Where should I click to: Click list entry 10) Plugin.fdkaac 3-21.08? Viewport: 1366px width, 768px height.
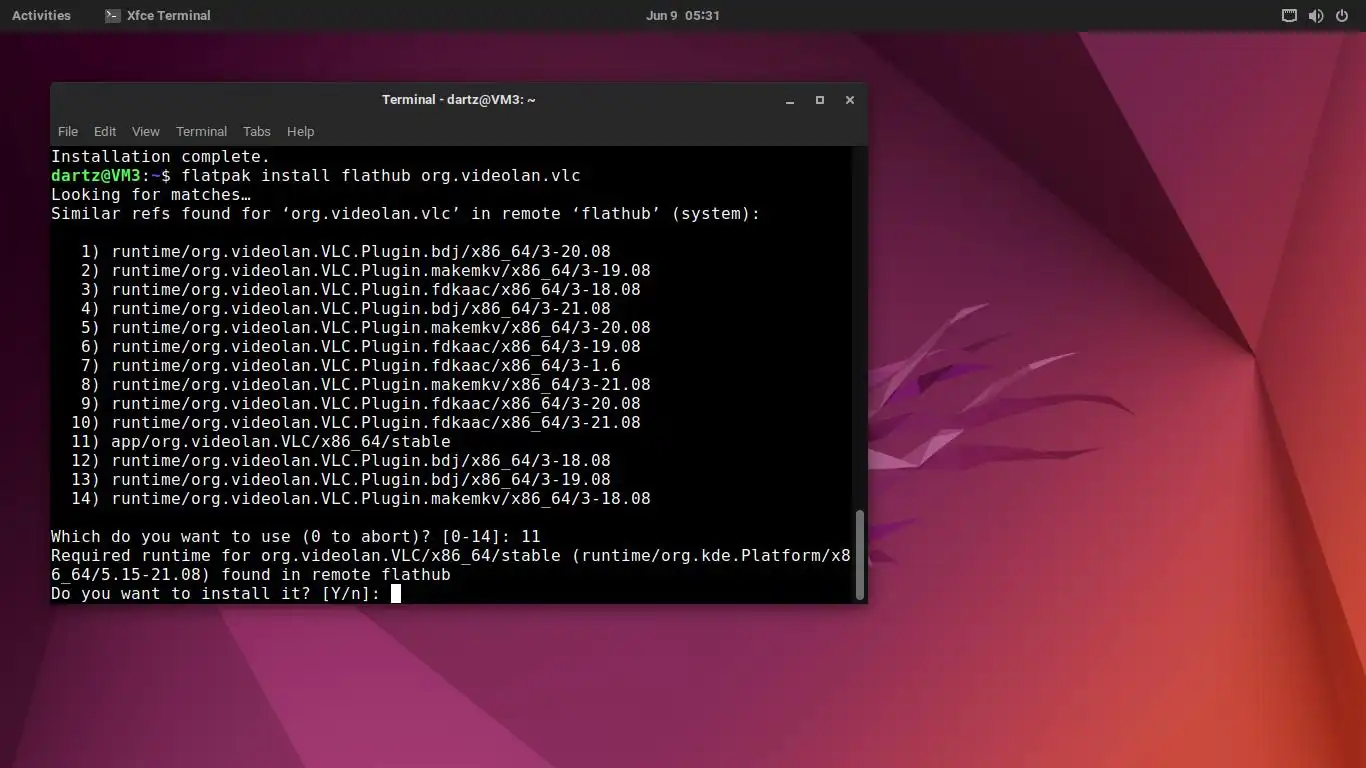click(x=356, y=423)
